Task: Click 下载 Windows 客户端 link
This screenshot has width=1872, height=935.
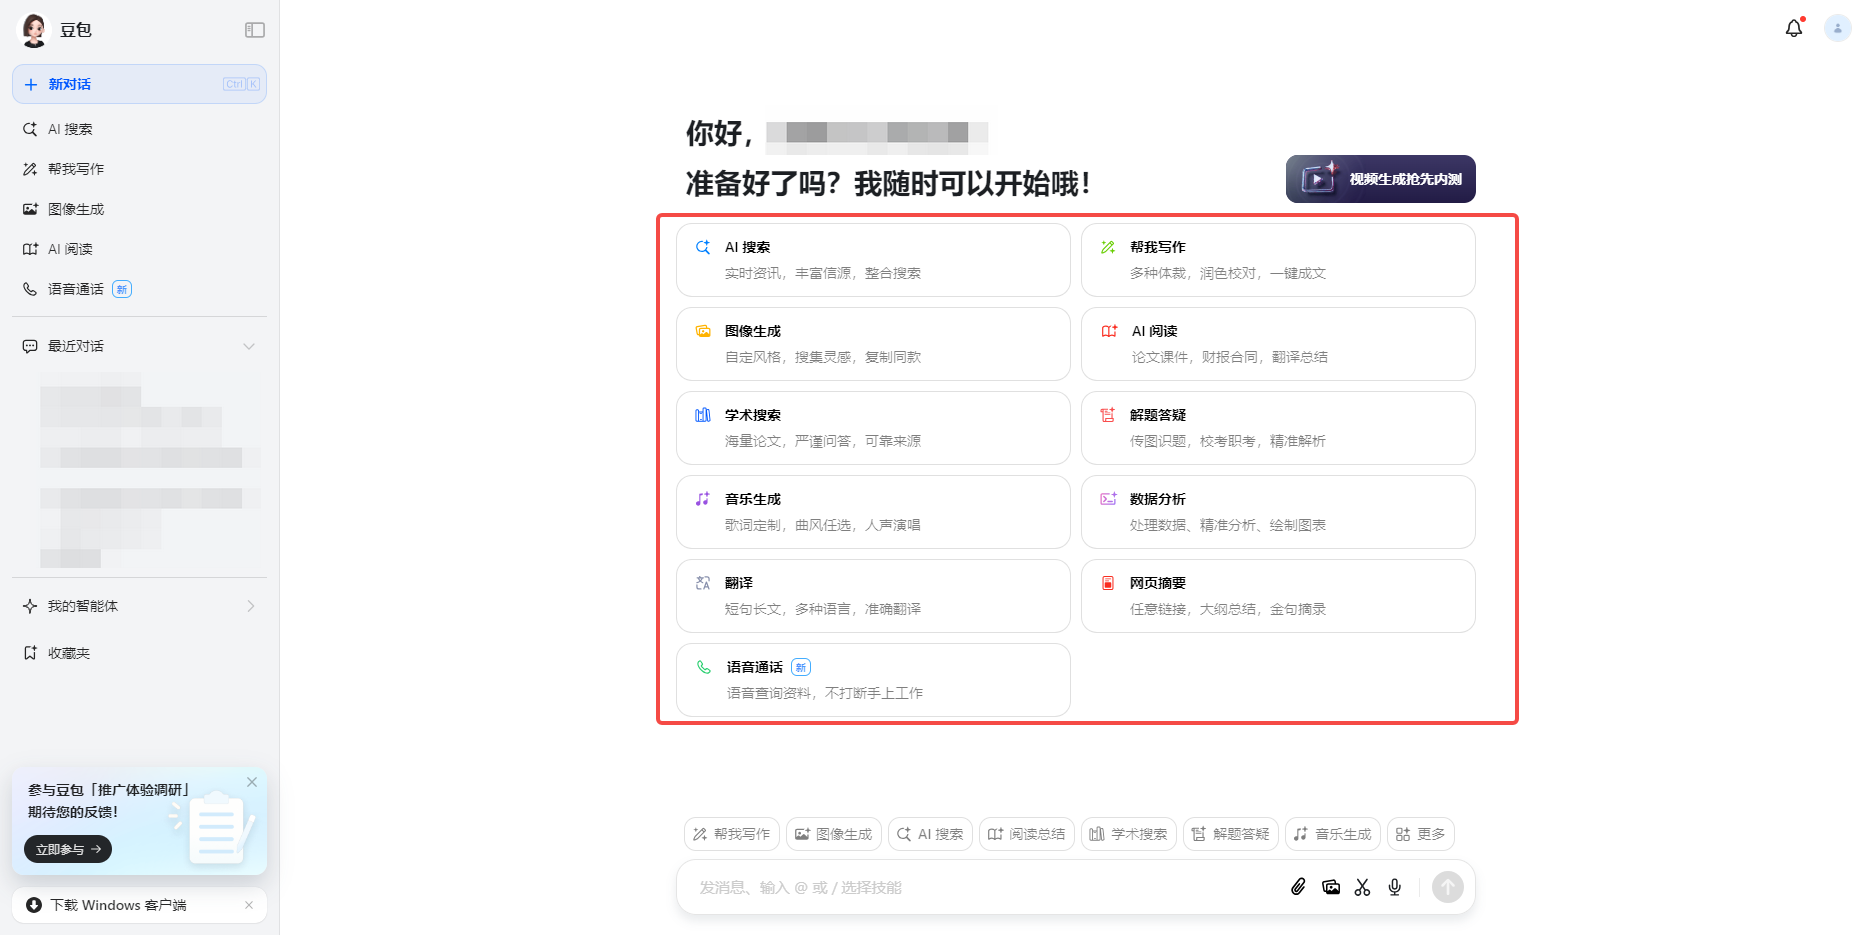Action: click(118, 905)
